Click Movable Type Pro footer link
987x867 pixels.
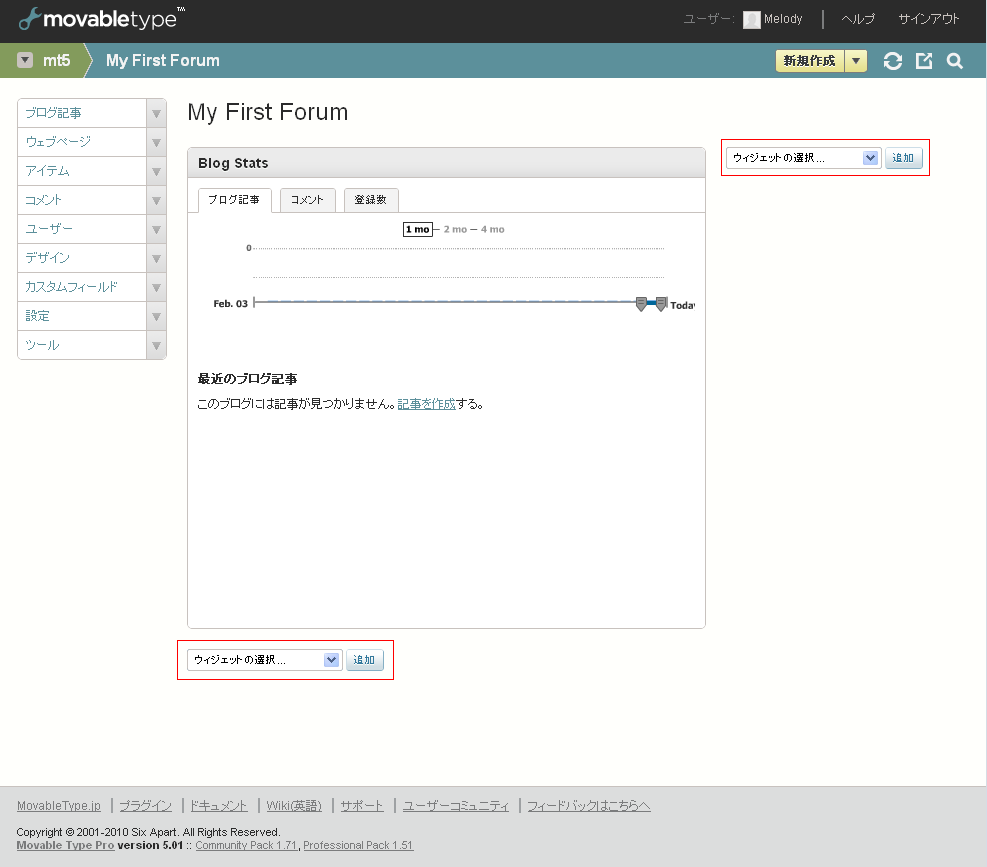click(65, 846)
